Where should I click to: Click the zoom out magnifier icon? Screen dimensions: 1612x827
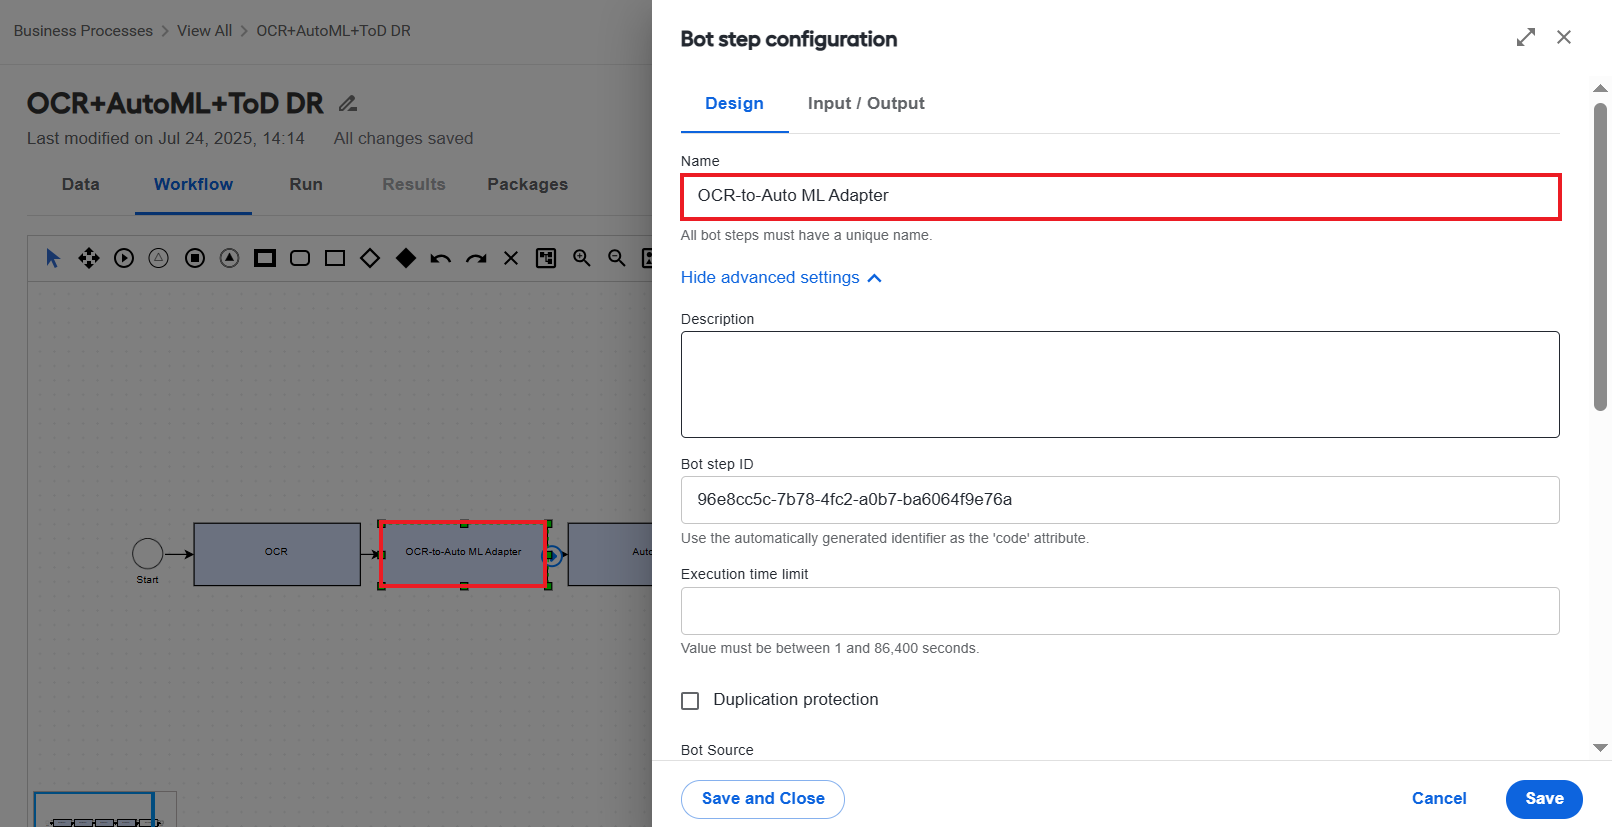click(x=617, y=258)
